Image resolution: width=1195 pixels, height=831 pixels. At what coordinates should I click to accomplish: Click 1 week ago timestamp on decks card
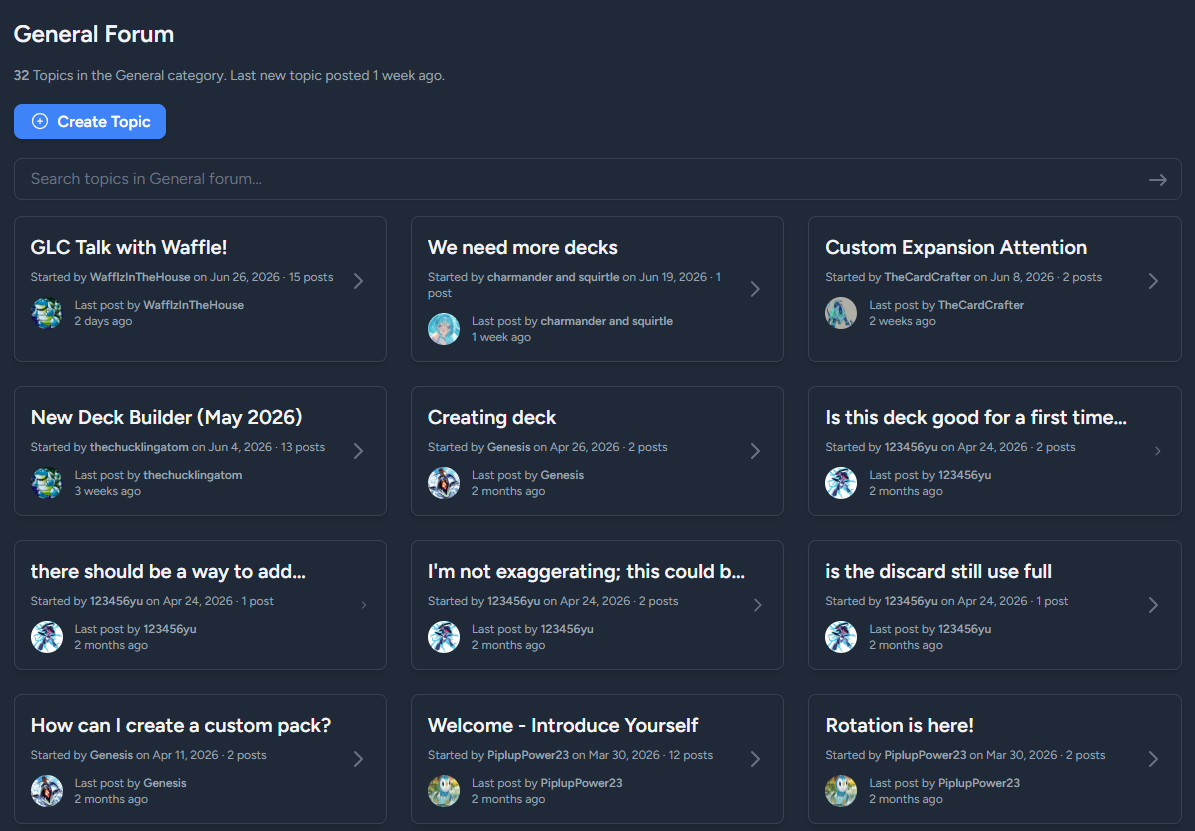tap(501, 337)
